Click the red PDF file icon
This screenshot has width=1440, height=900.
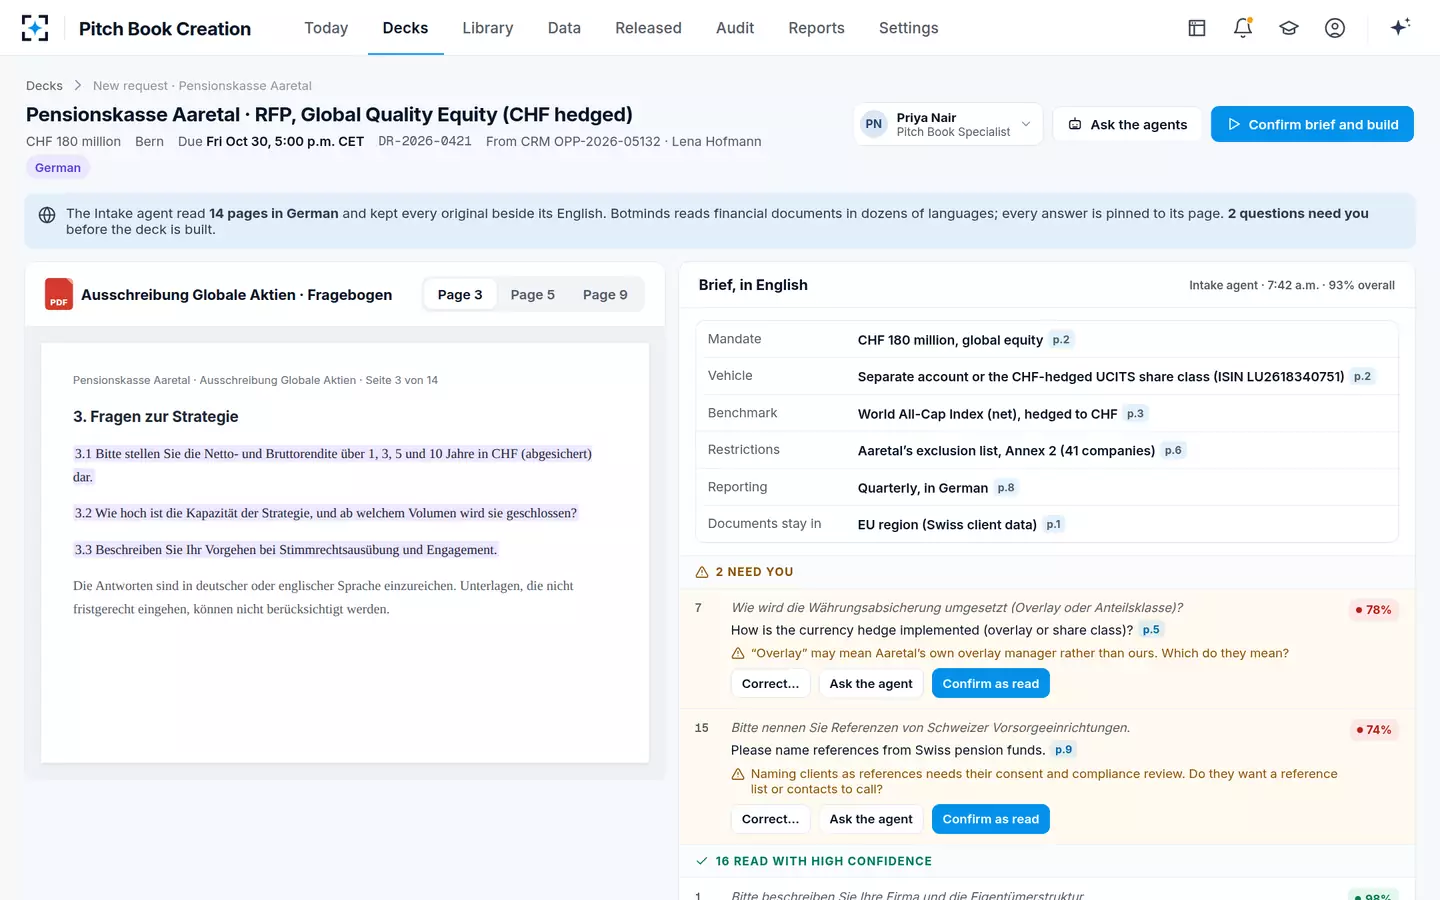(x=59, y=294)
